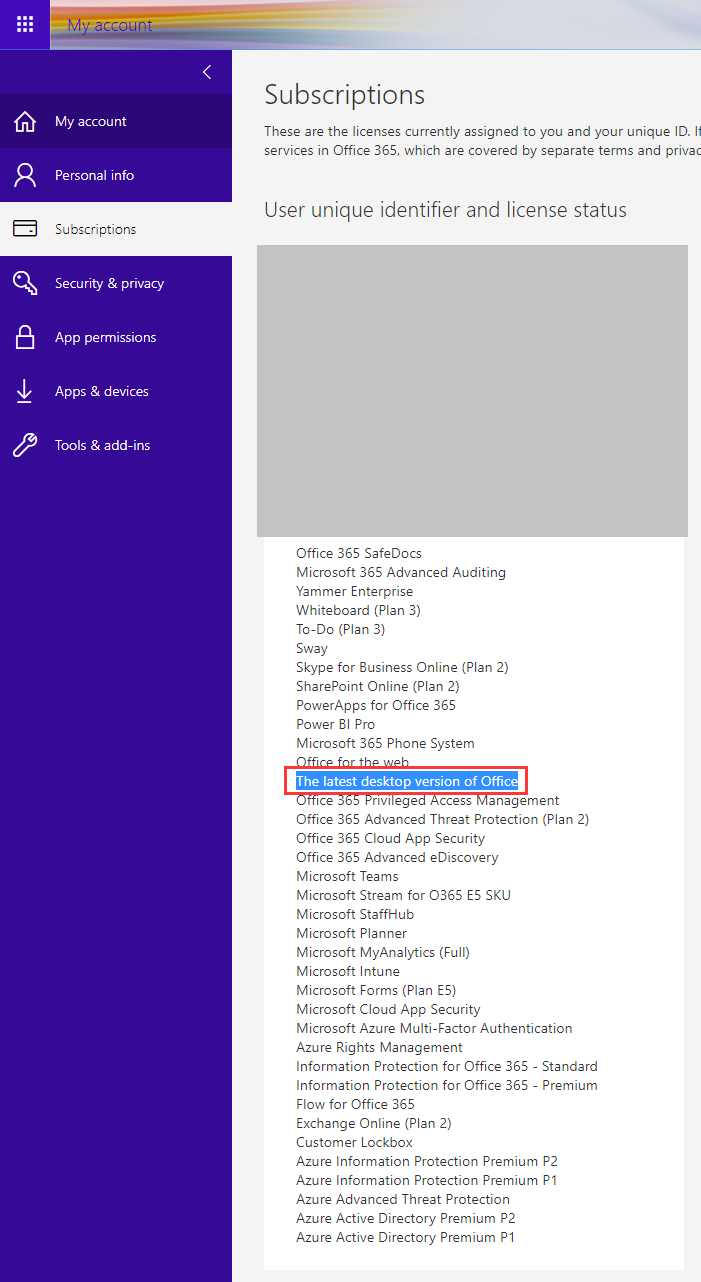
Task: Click Whiteboard (Plan 3) entry
Action: click(x=358, y=610)
